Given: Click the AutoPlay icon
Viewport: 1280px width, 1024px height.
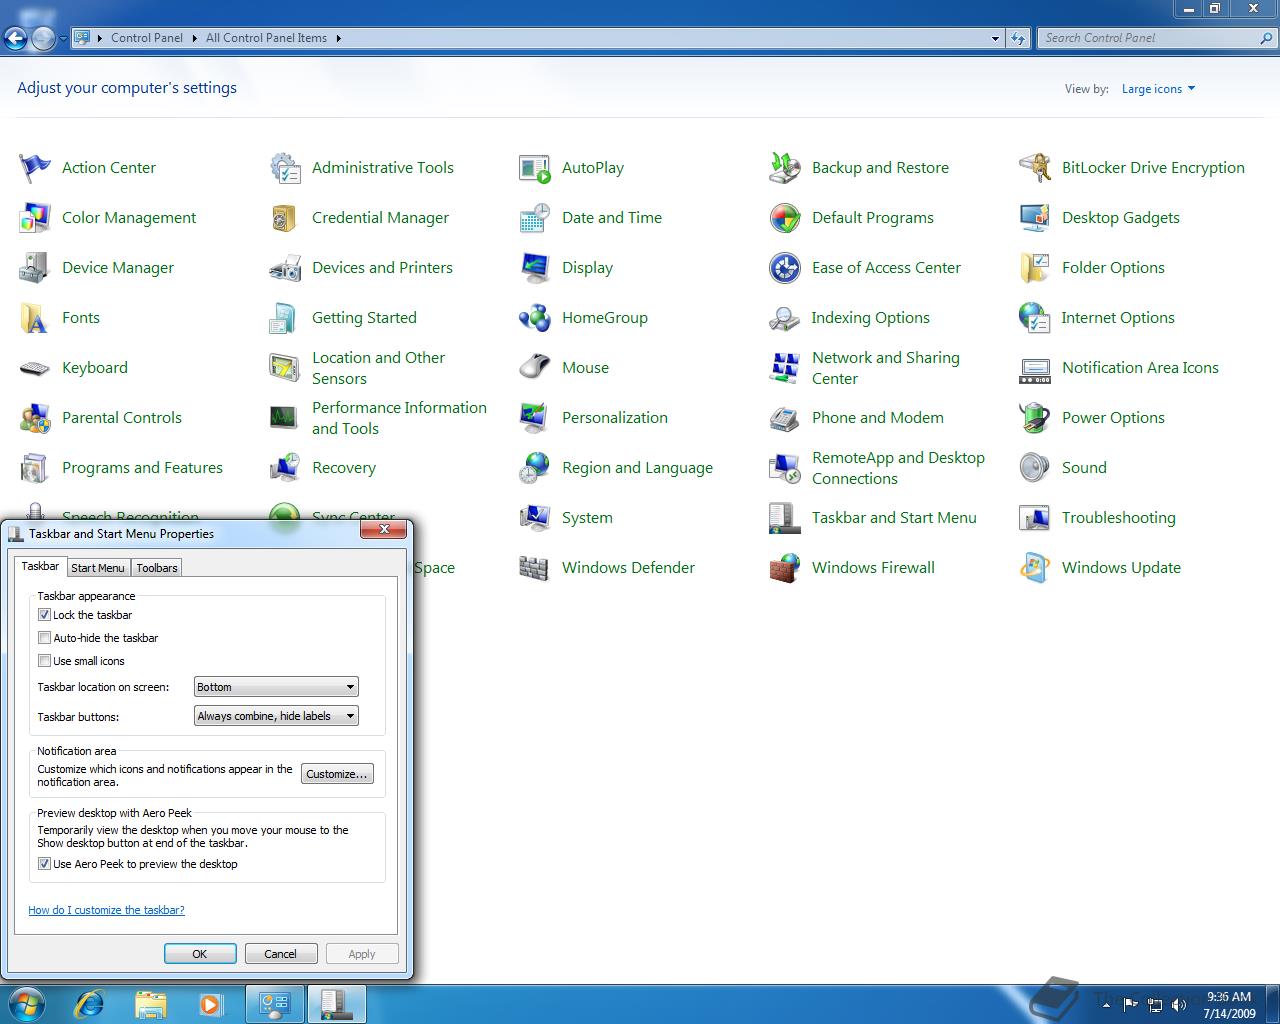Looking at the screenshot, I should pyautogui.click(x=535, y=168).
